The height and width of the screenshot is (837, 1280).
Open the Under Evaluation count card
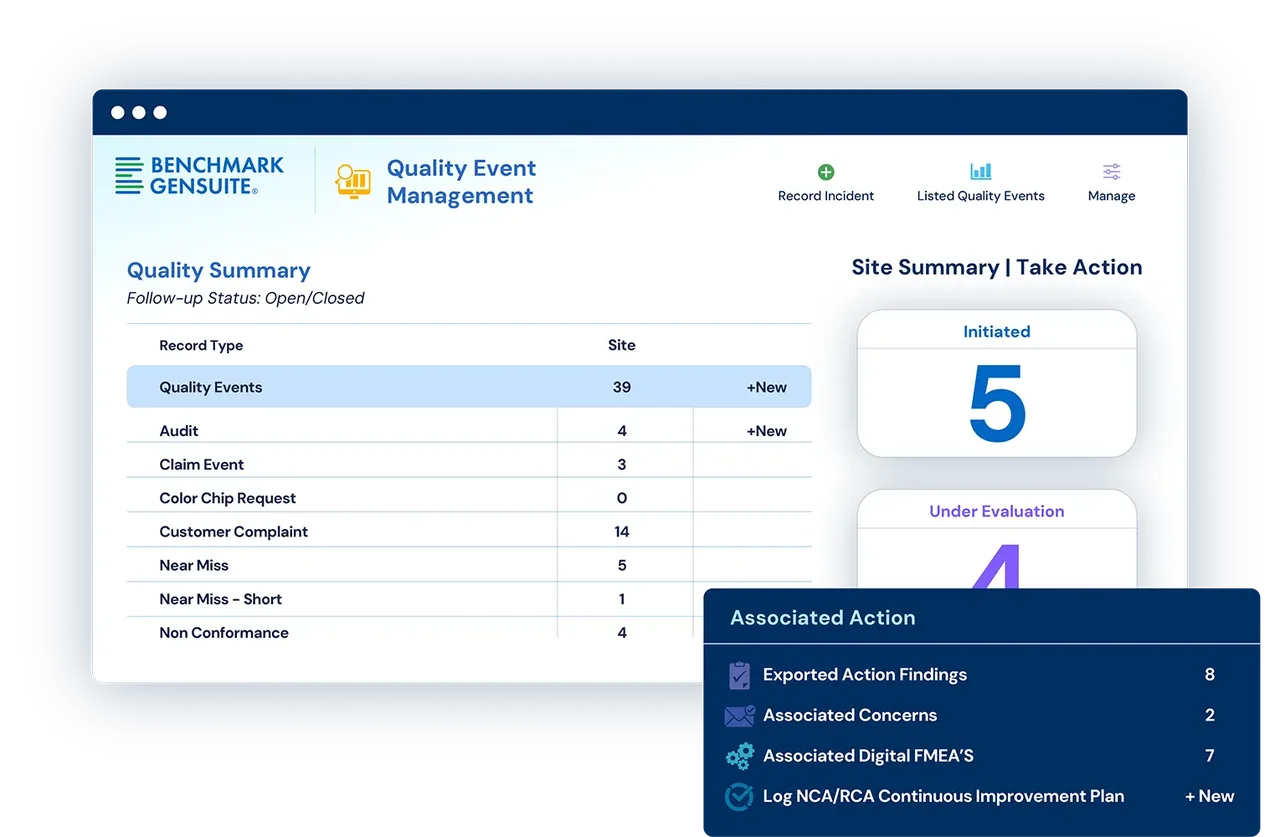[x=997, y=540]
